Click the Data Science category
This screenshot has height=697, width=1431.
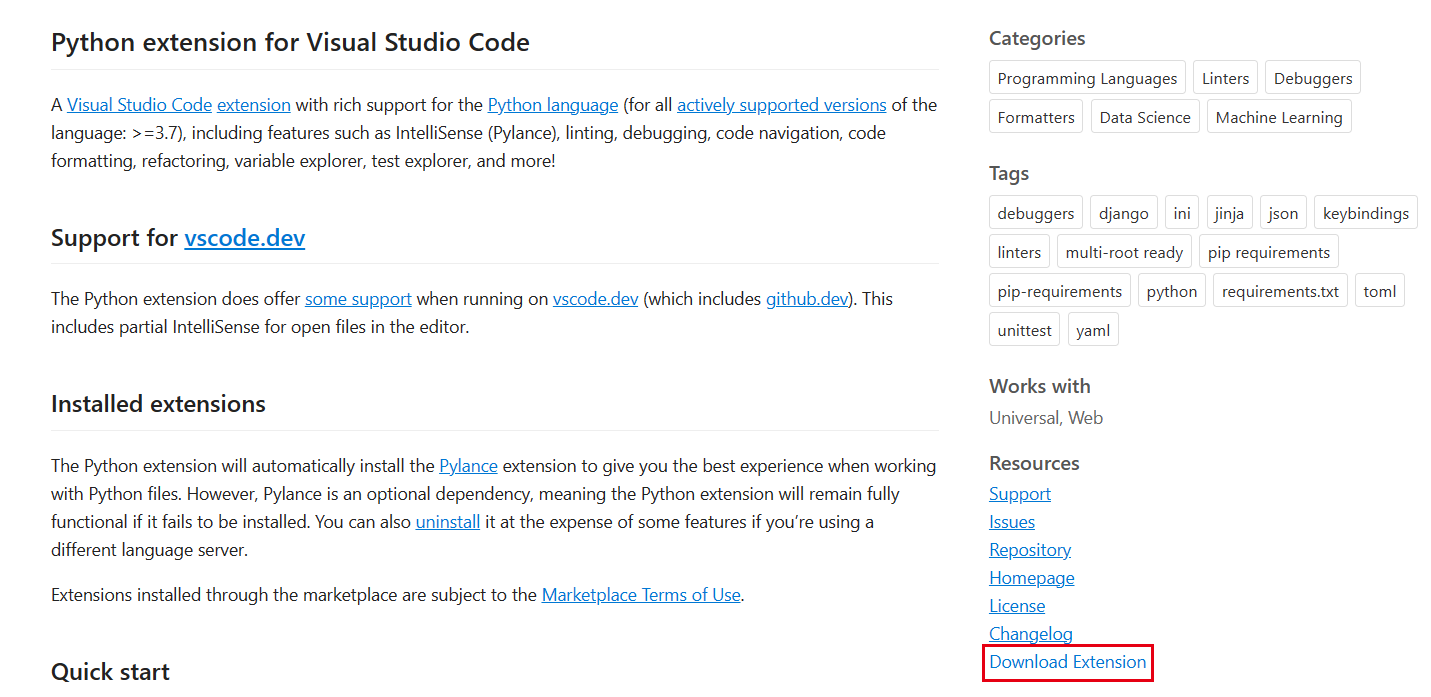(1144, 117)
